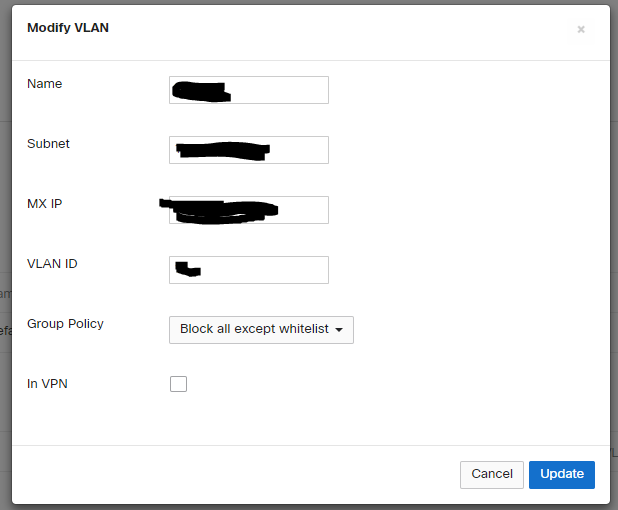Click the 'Modify VLAN' dialog title
The height and width of the screenshot is (510, 618).
tap(68, 28)
